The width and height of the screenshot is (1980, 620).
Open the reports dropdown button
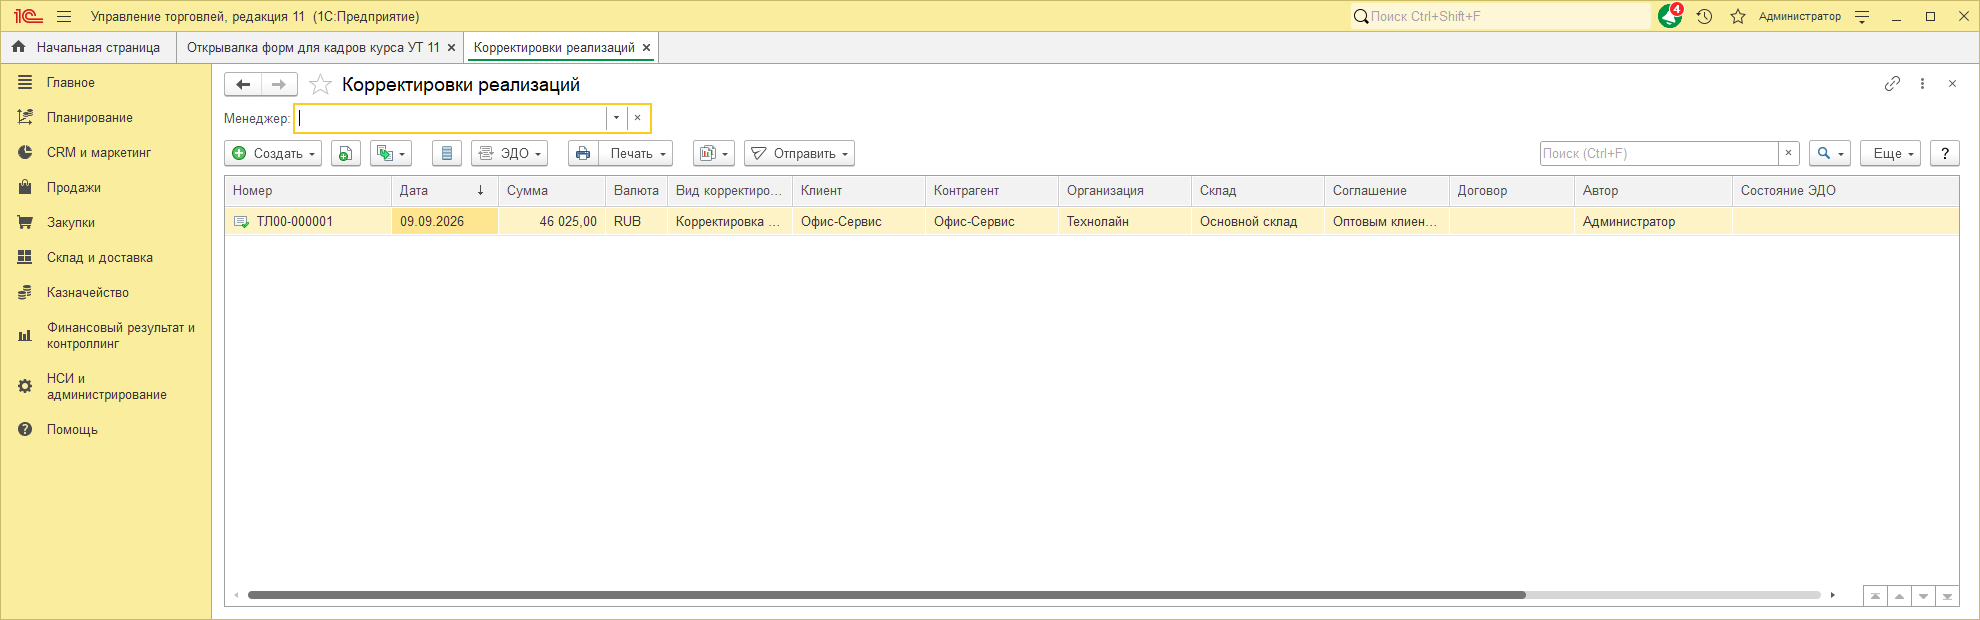(x=714, y=153)
